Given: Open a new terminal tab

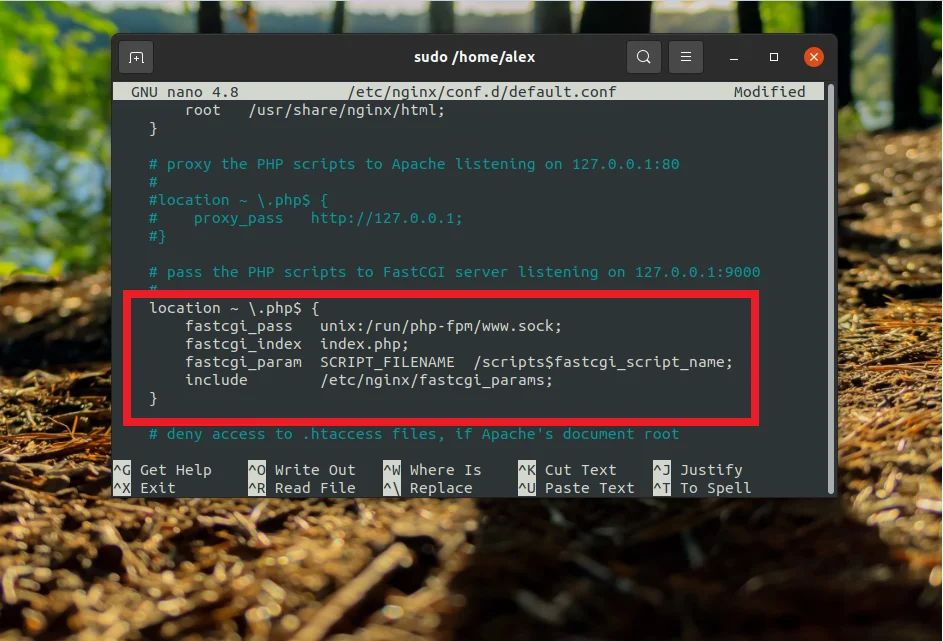Looking at the screenshot, I should click(136, 57).
